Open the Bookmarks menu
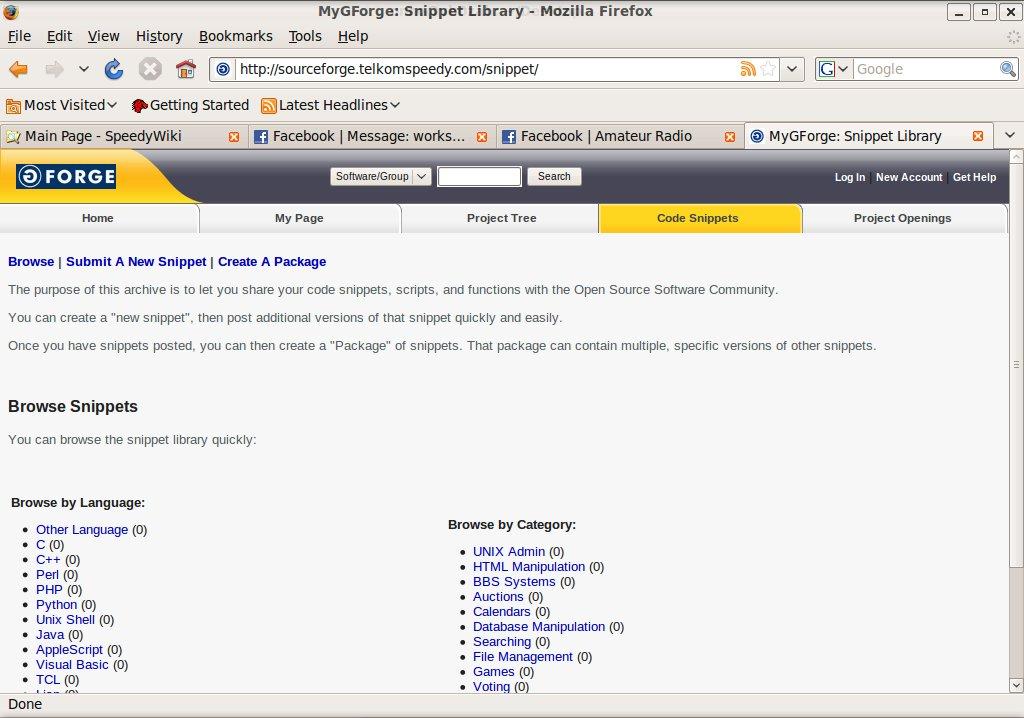 [x=235, y=36]
